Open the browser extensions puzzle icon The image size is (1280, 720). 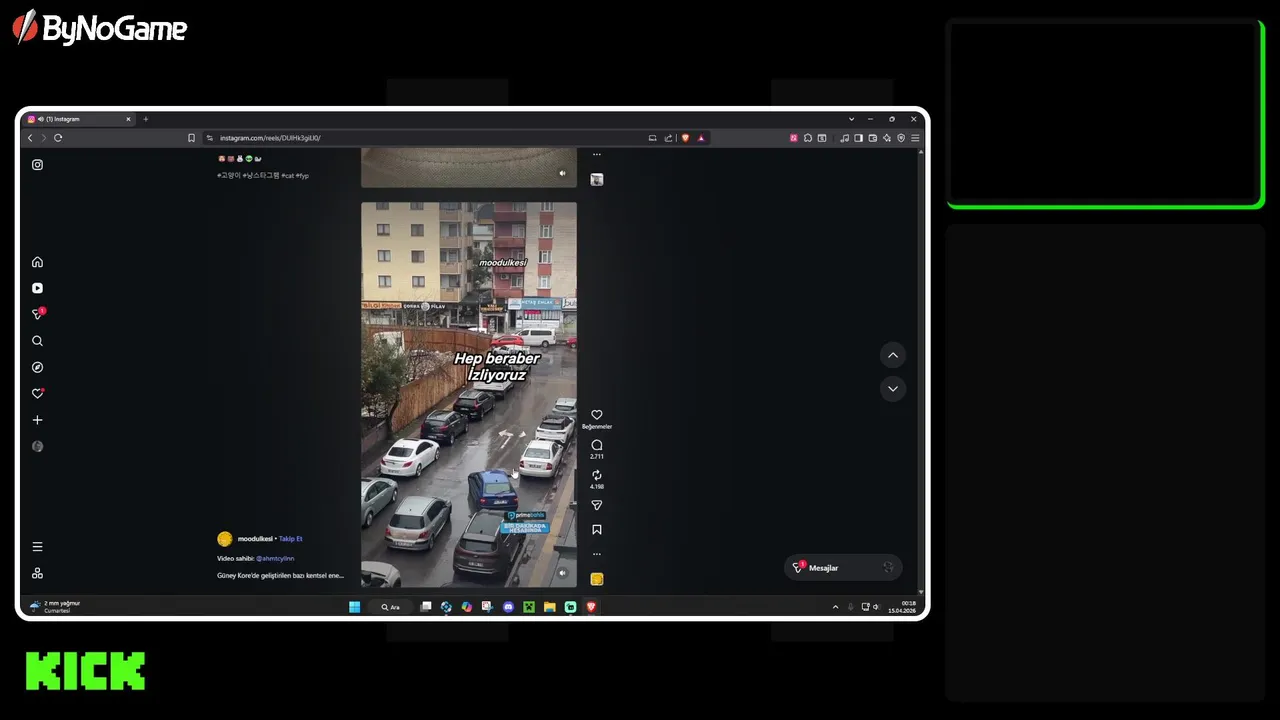pyautogui.click(x=807, y=138)
